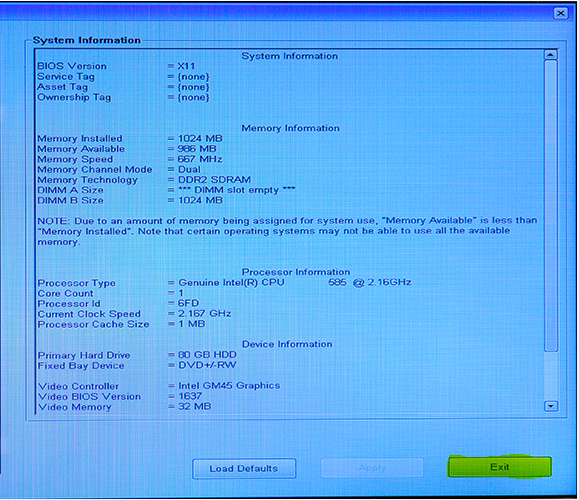Select the Memory Installed row
This screenshot has height=500, width=579.
tap(130, 138)
